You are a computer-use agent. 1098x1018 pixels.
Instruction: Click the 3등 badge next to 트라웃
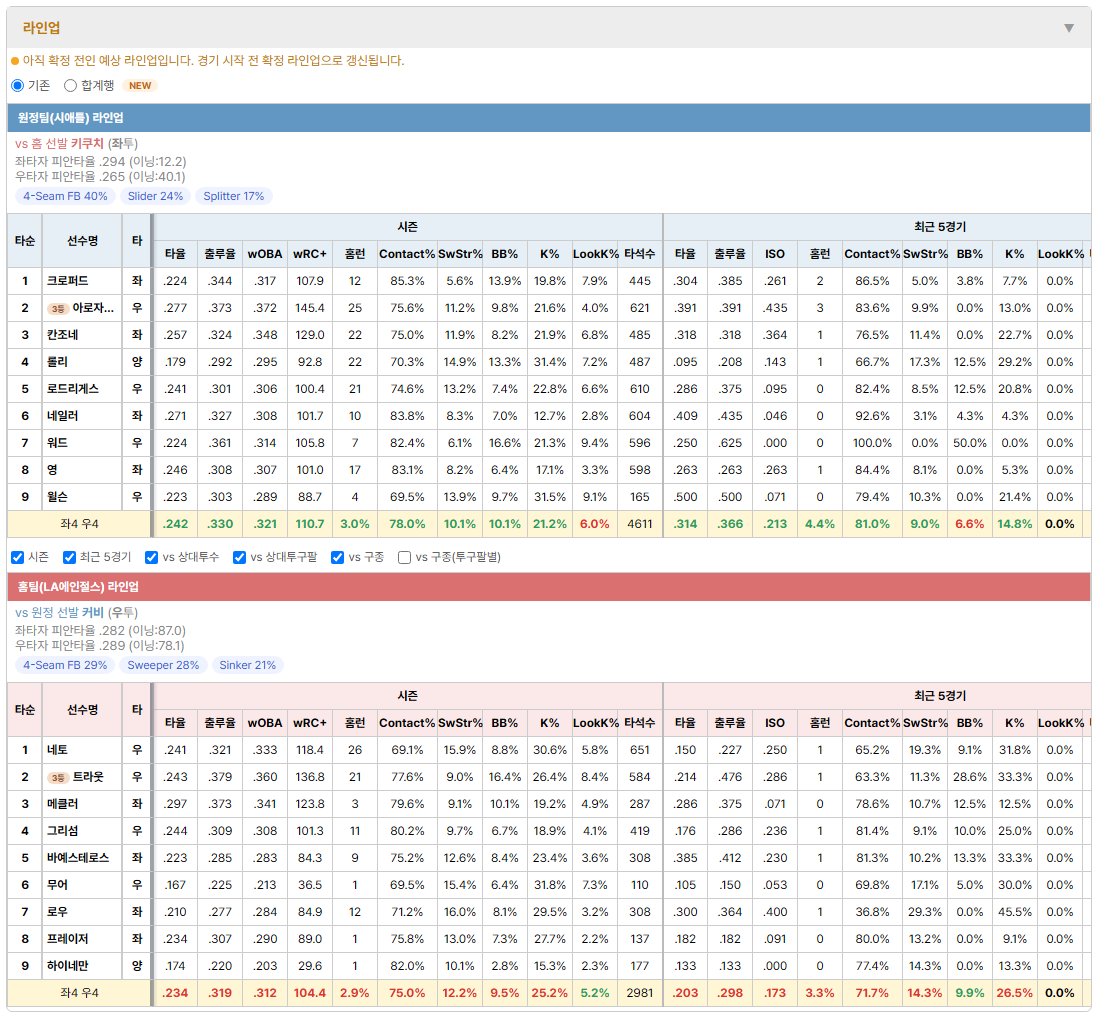pos(57,778)
